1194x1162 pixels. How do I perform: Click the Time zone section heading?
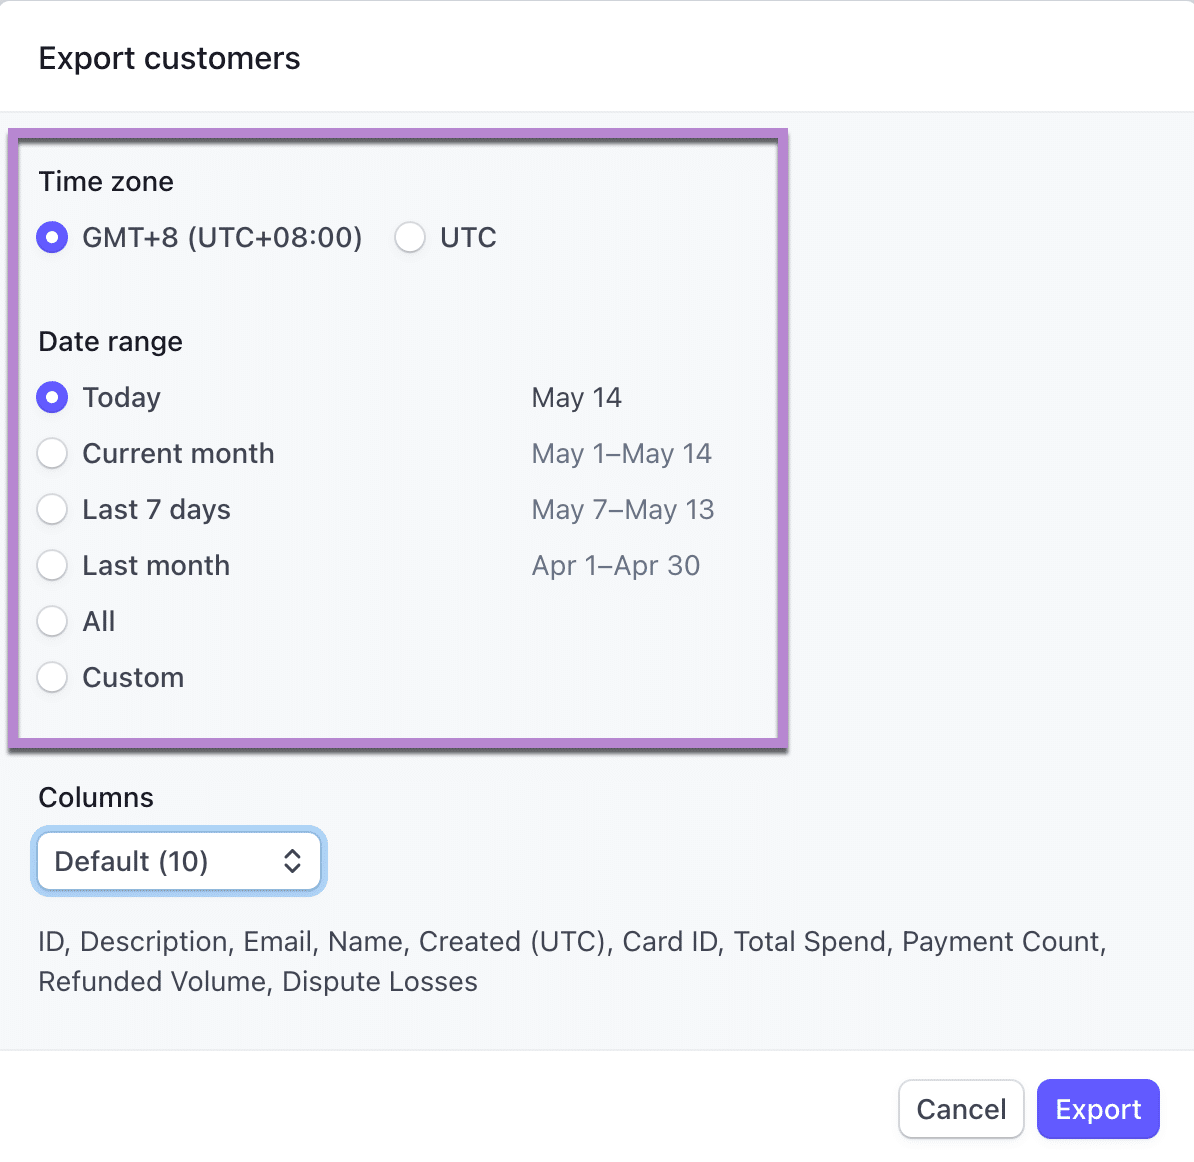click(106, 182)
